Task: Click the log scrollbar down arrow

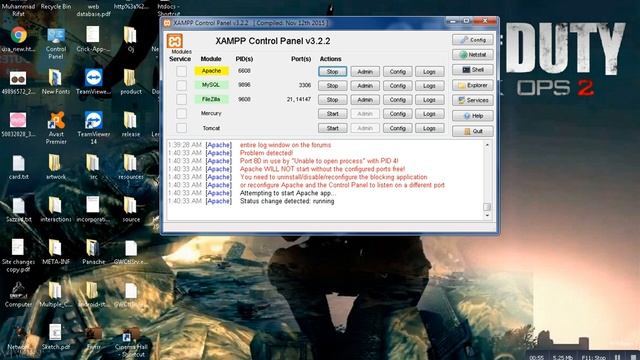Action: (x=487, y=216)
